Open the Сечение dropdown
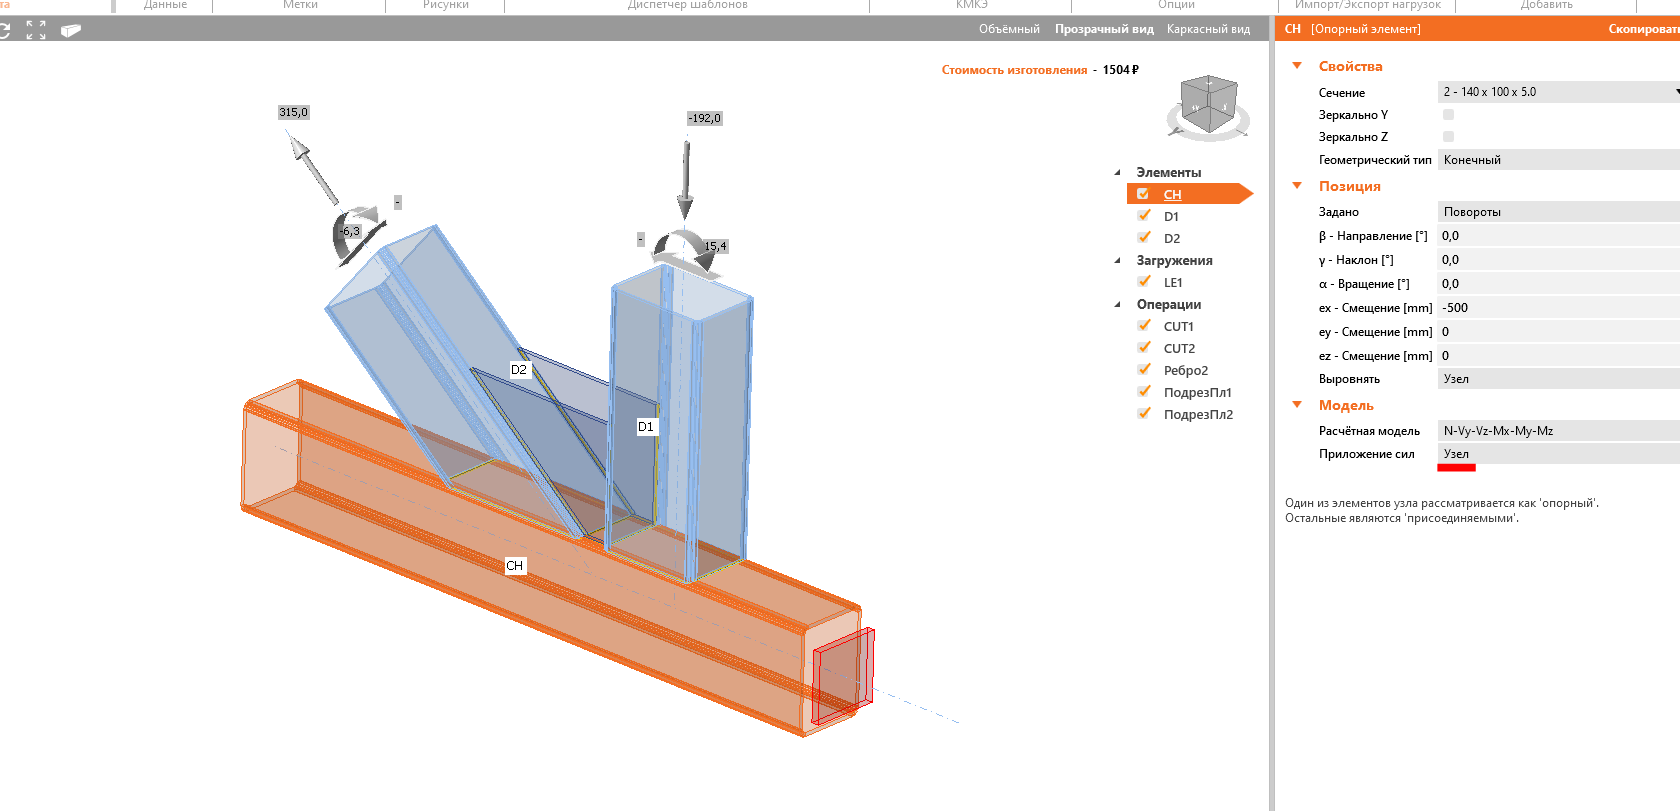Screen dimensions: 1680x811 [1558, 92]
